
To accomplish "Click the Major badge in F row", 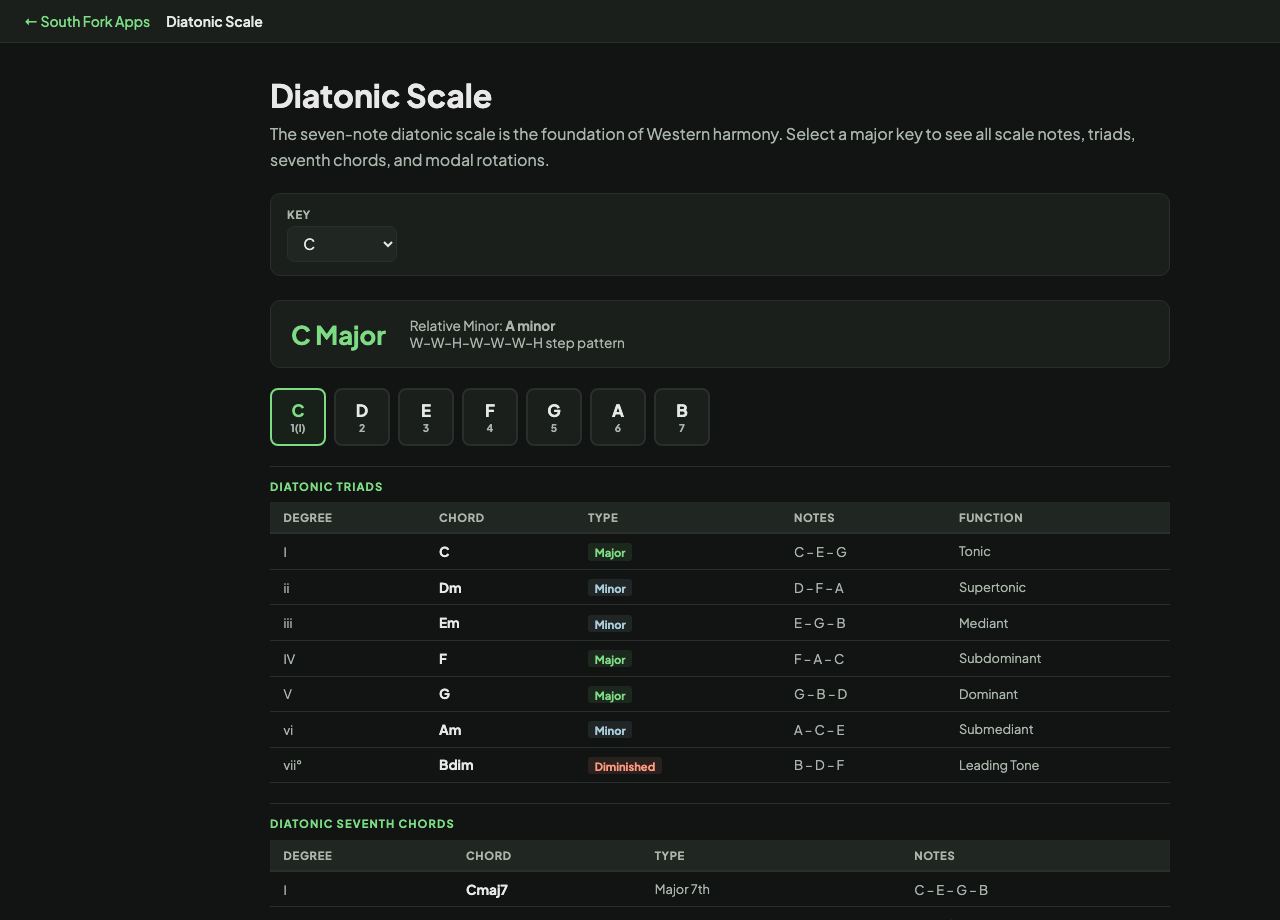I will [x=610, y=659].
